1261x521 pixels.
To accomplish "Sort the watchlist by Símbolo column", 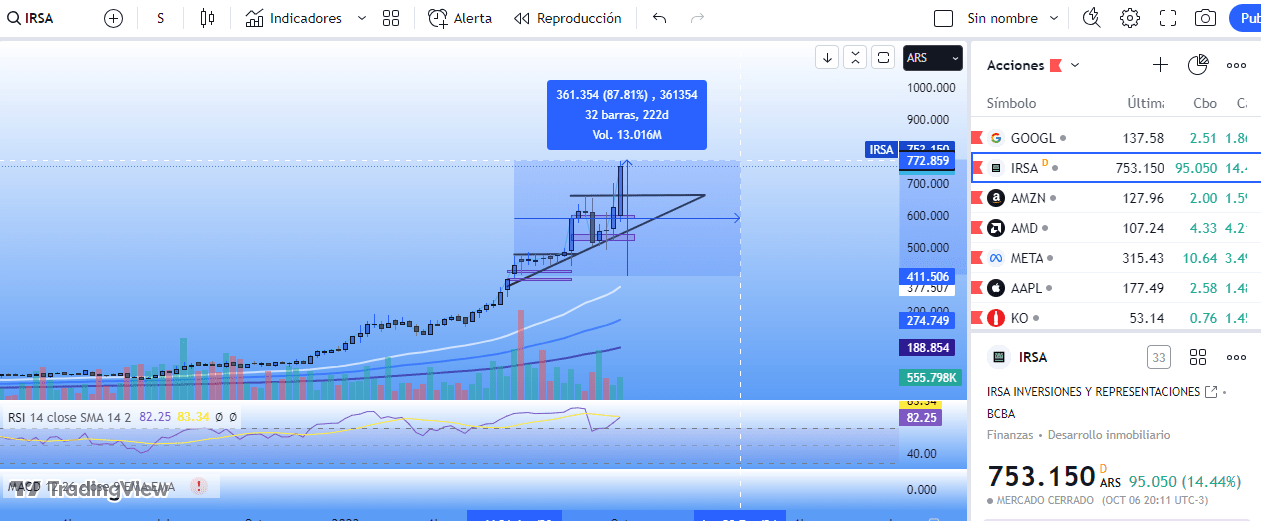I will (1011, 103).
